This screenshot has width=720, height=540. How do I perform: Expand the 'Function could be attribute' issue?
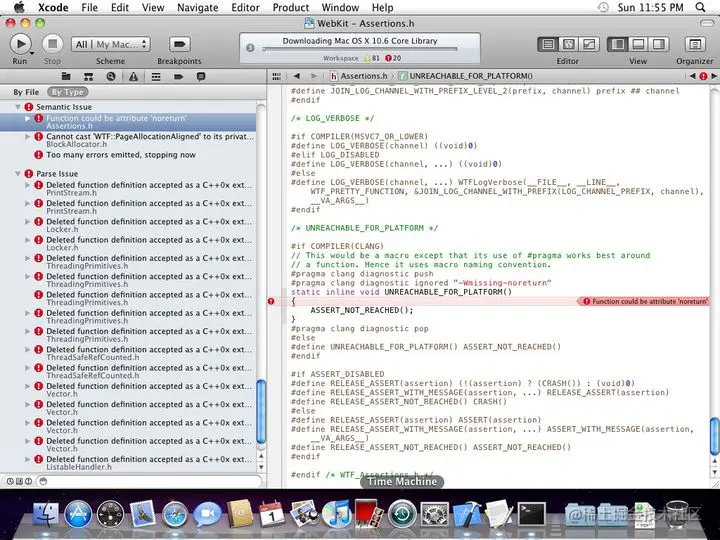point(28,118)
